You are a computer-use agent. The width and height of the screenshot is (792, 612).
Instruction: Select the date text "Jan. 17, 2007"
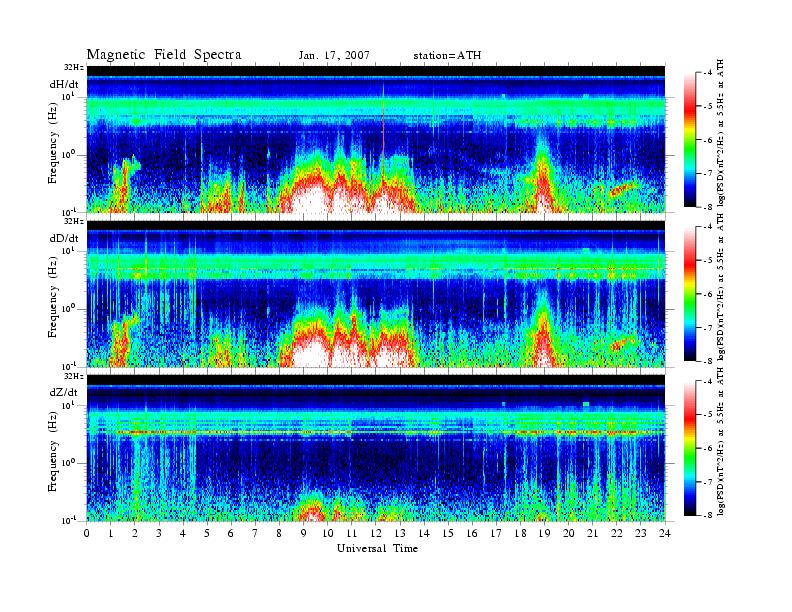334,56
